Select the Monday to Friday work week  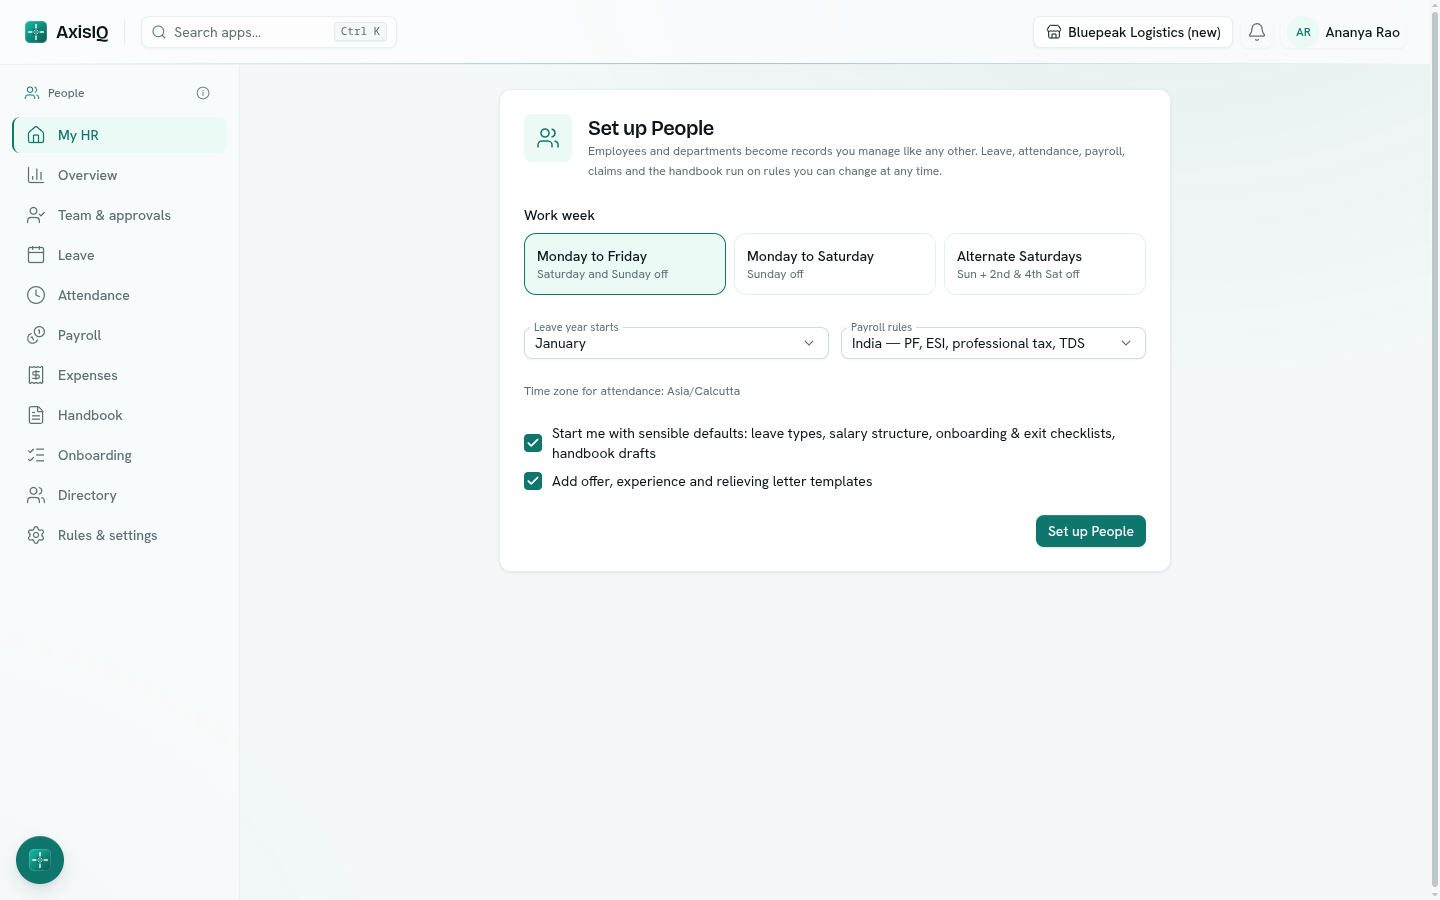(625, 264)
